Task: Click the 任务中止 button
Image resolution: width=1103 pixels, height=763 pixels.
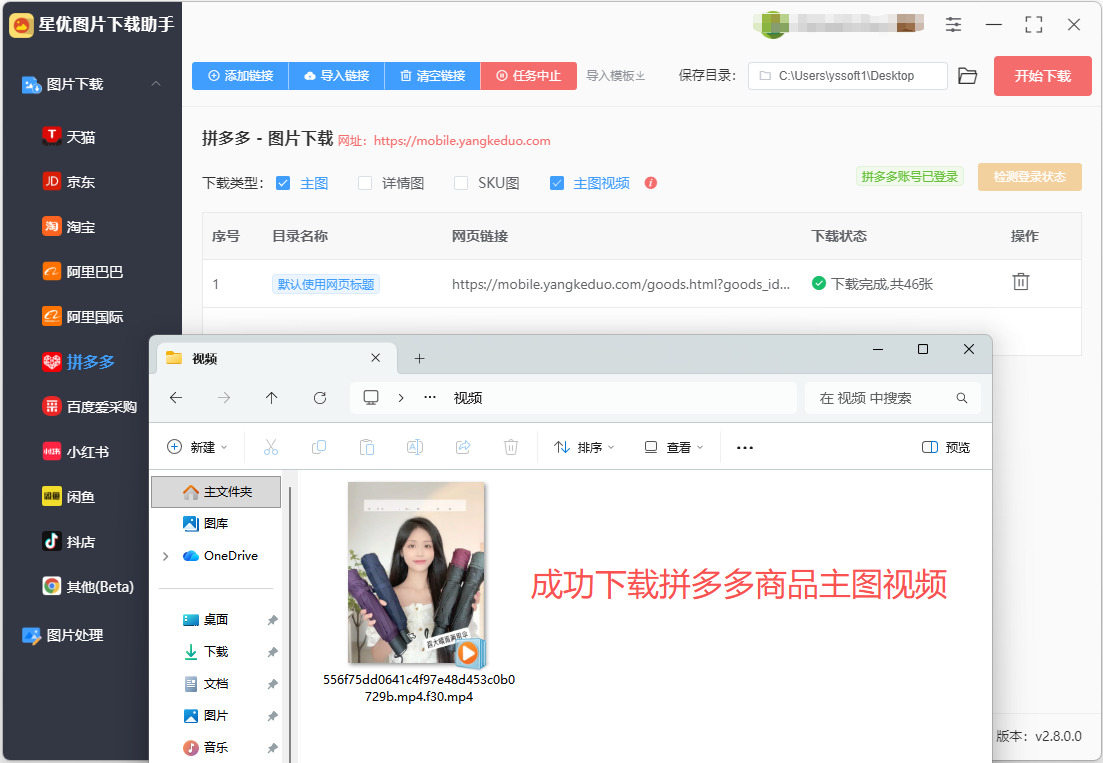Action: (529, 75)
